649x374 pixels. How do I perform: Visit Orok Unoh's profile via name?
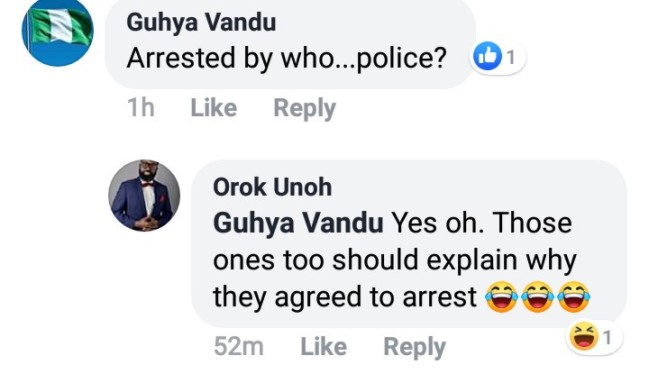(x=272, y=187)
